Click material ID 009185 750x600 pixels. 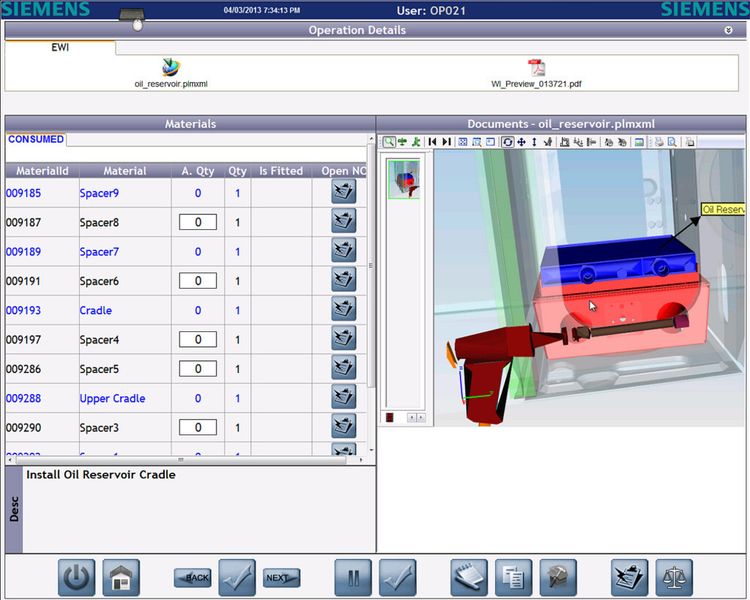pos(23,193)
